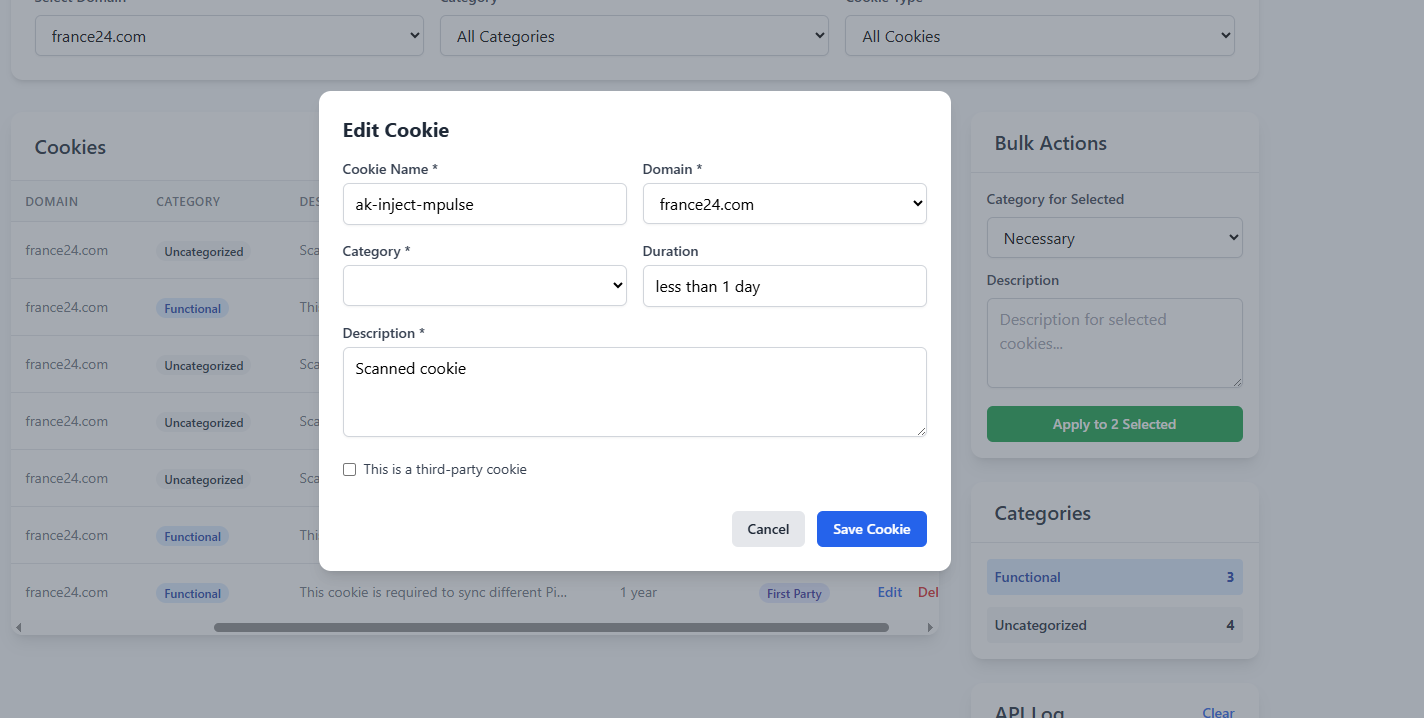Open the Select Domain dropdown showing france24.com

click(228, 35)
